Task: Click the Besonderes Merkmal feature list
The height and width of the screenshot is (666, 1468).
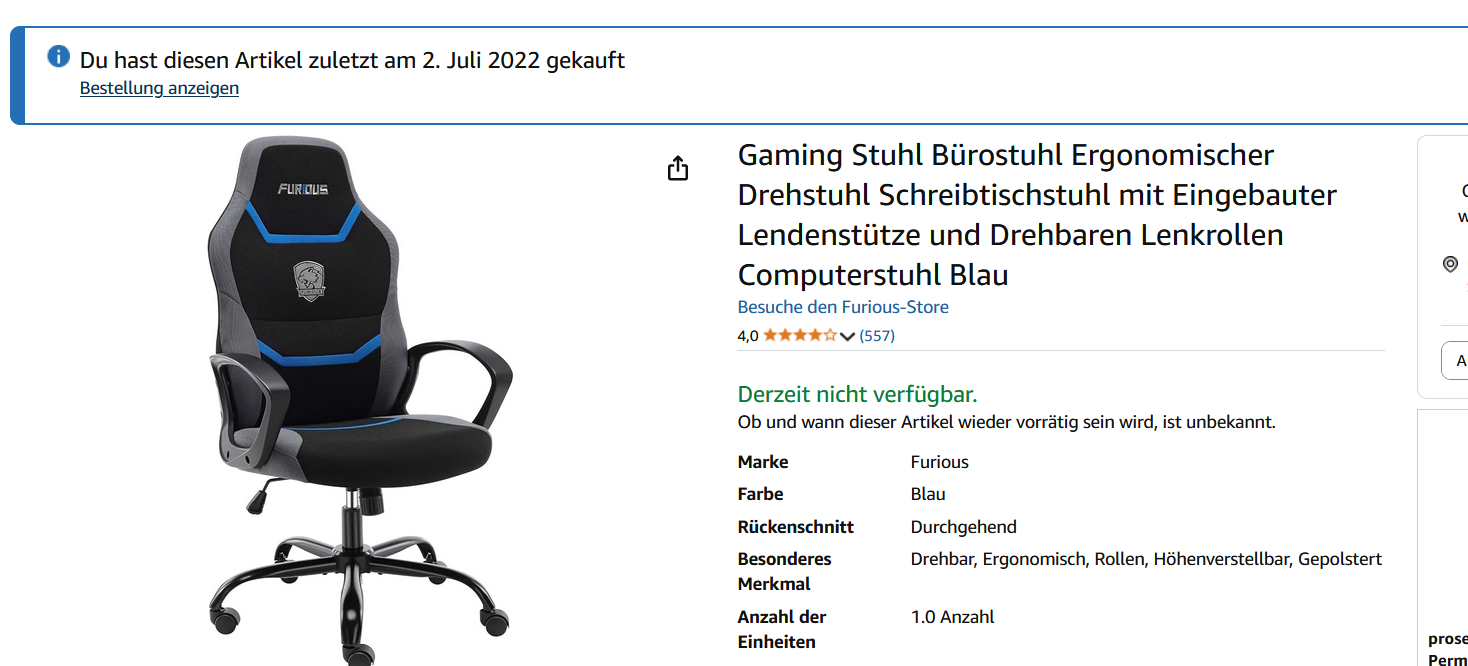Action: (x=1146, y=559)
